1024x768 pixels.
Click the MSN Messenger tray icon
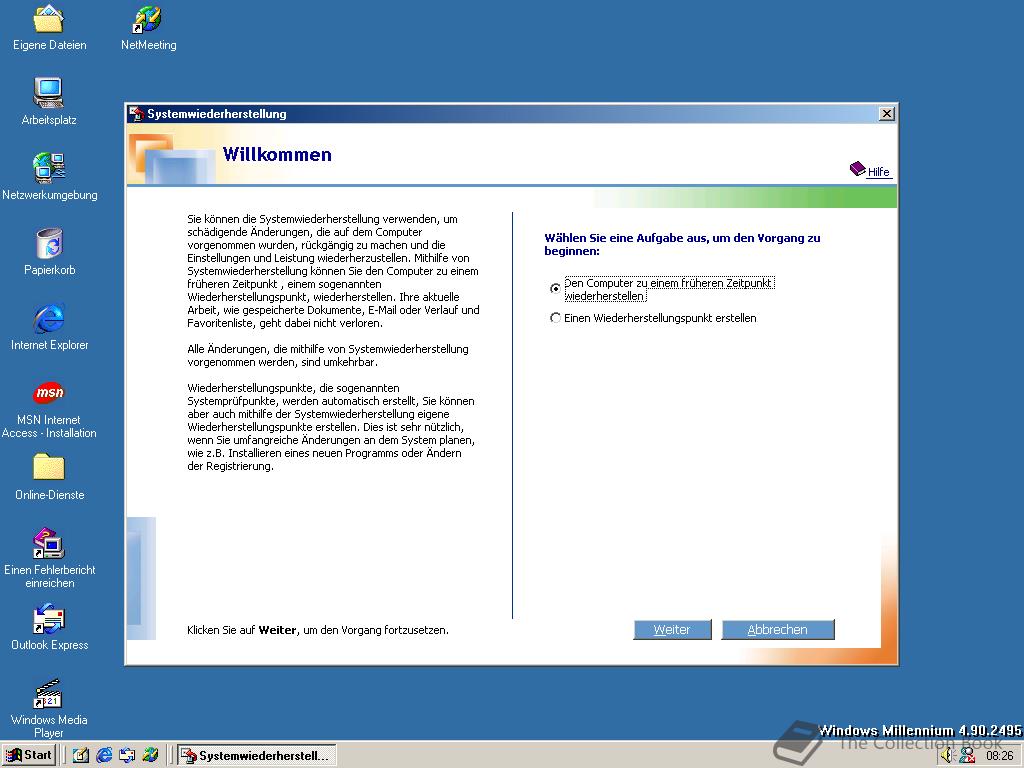tap(968, 756)
